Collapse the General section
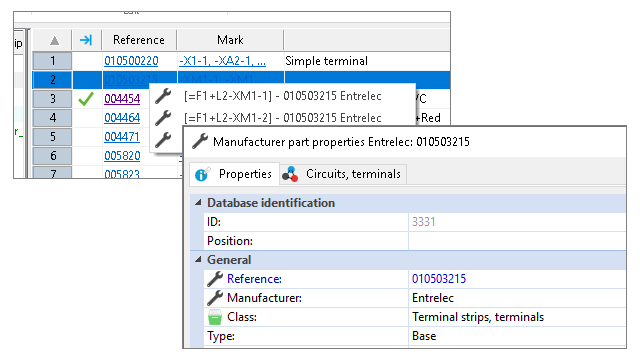Viewport: 640px width, 360px height. coord(198,260)
